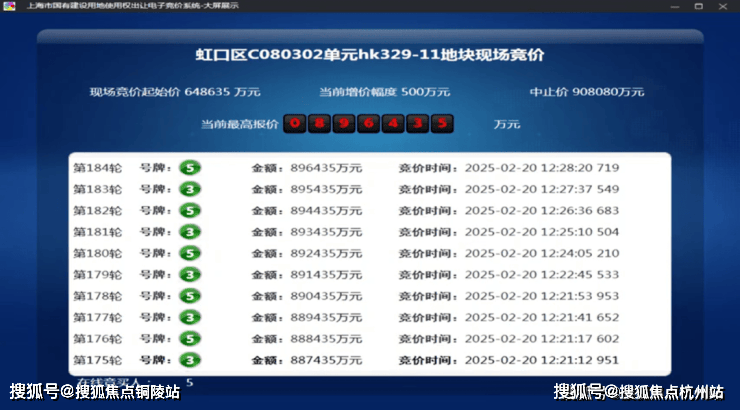This screenshot has width=740, height=410.
Task: Click the 第178轮 round label
Action: pyautogui.click(x=97, y=296)
